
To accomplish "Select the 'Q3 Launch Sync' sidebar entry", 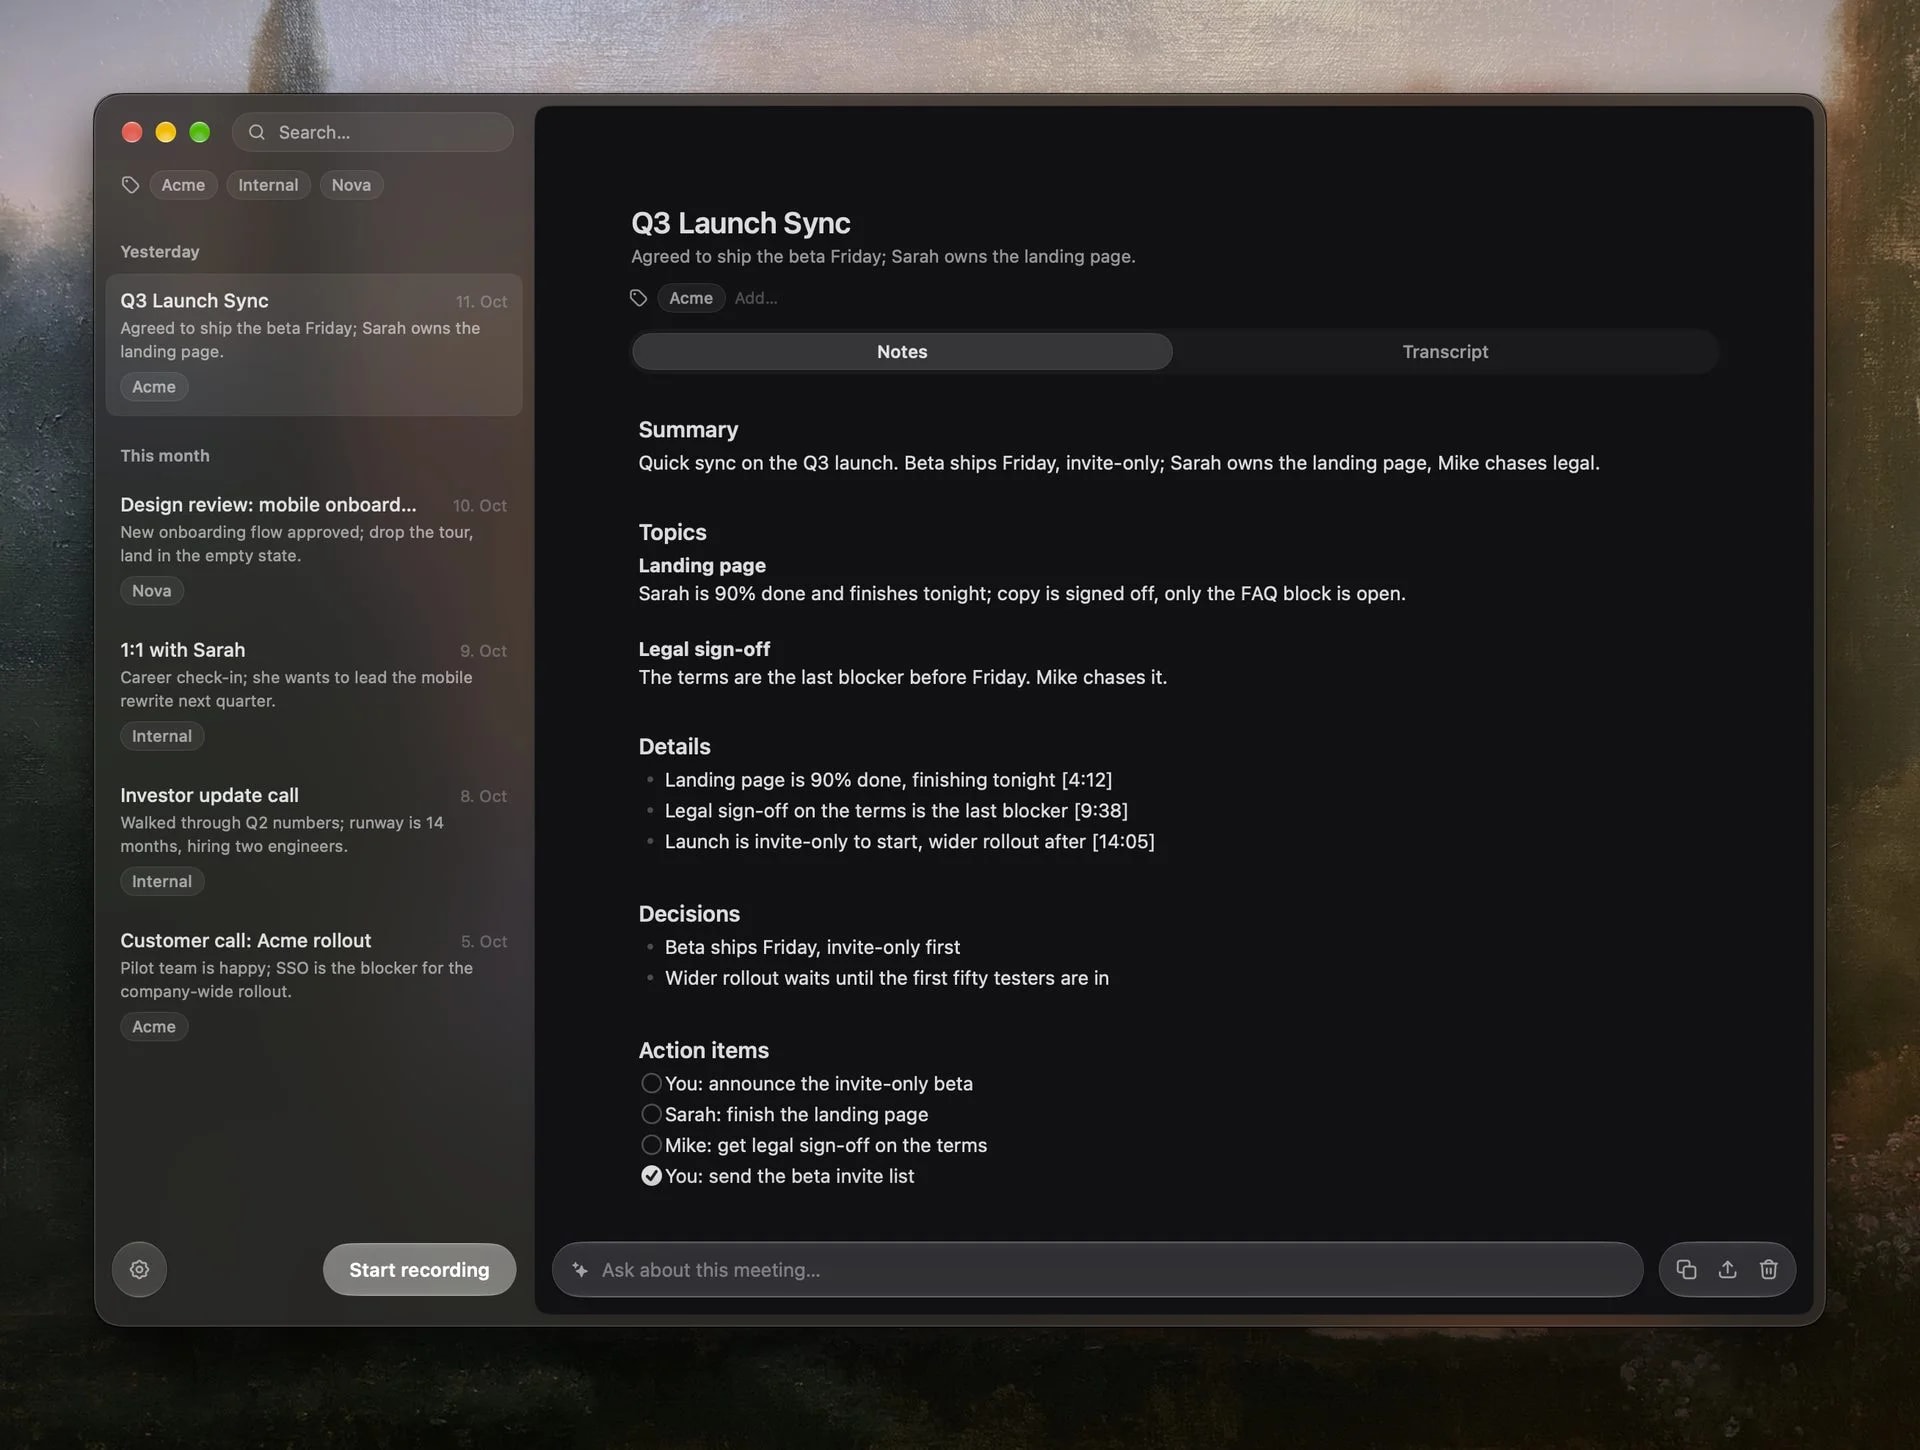I will tap(313, 344).
